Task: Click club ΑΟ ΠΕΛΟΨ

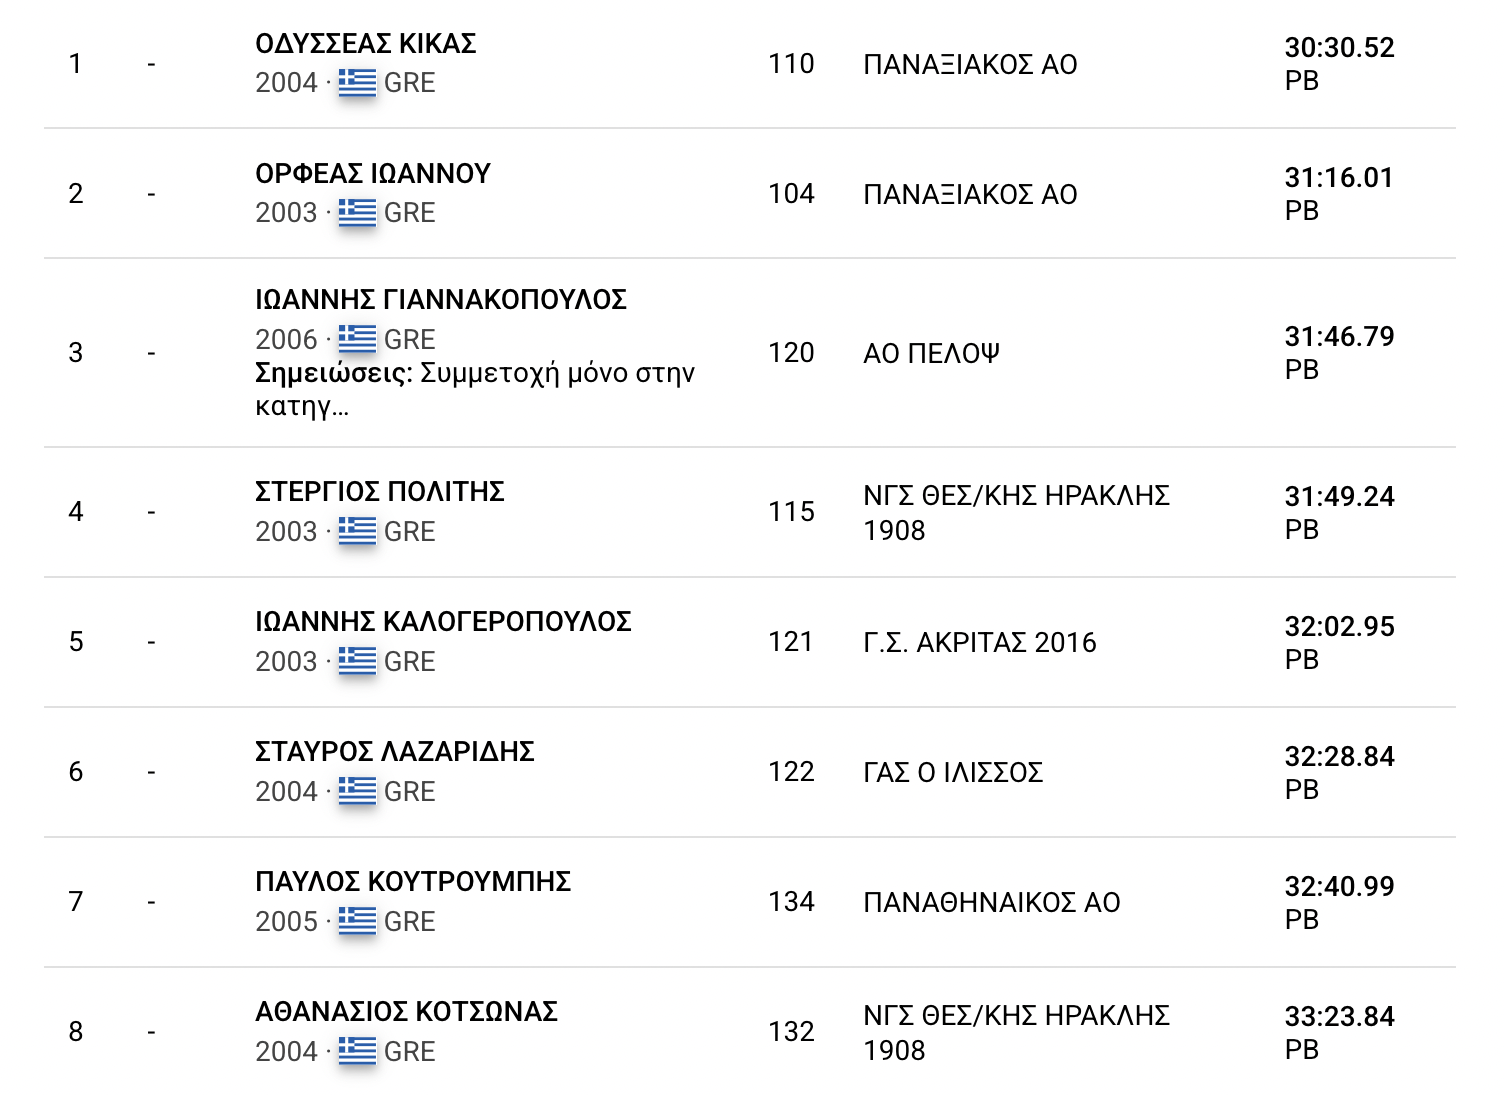Action: coord(931,354)
